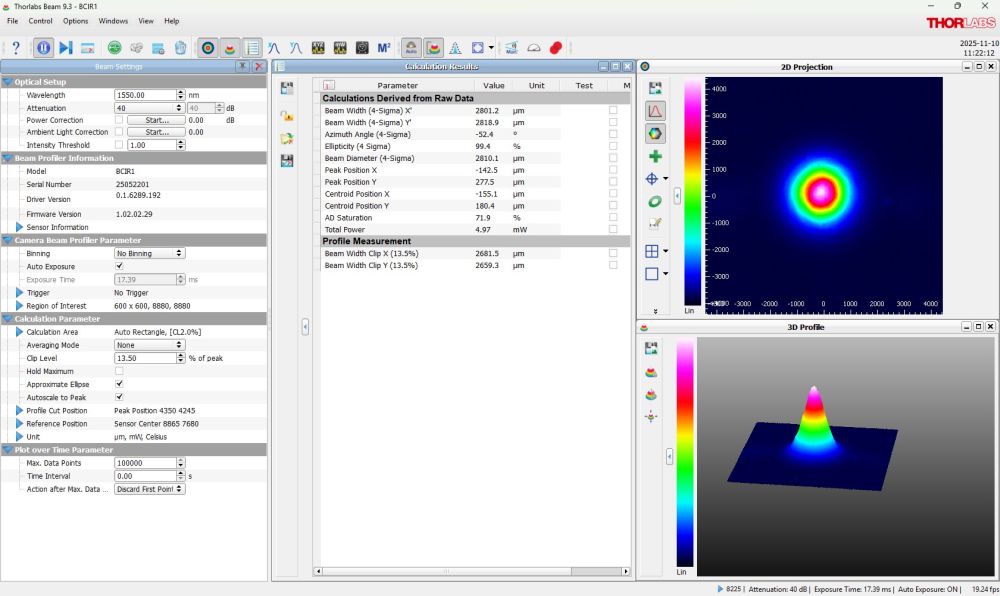Select the pause/stop acquisition icon in toolbar

(x=44, y=47)
